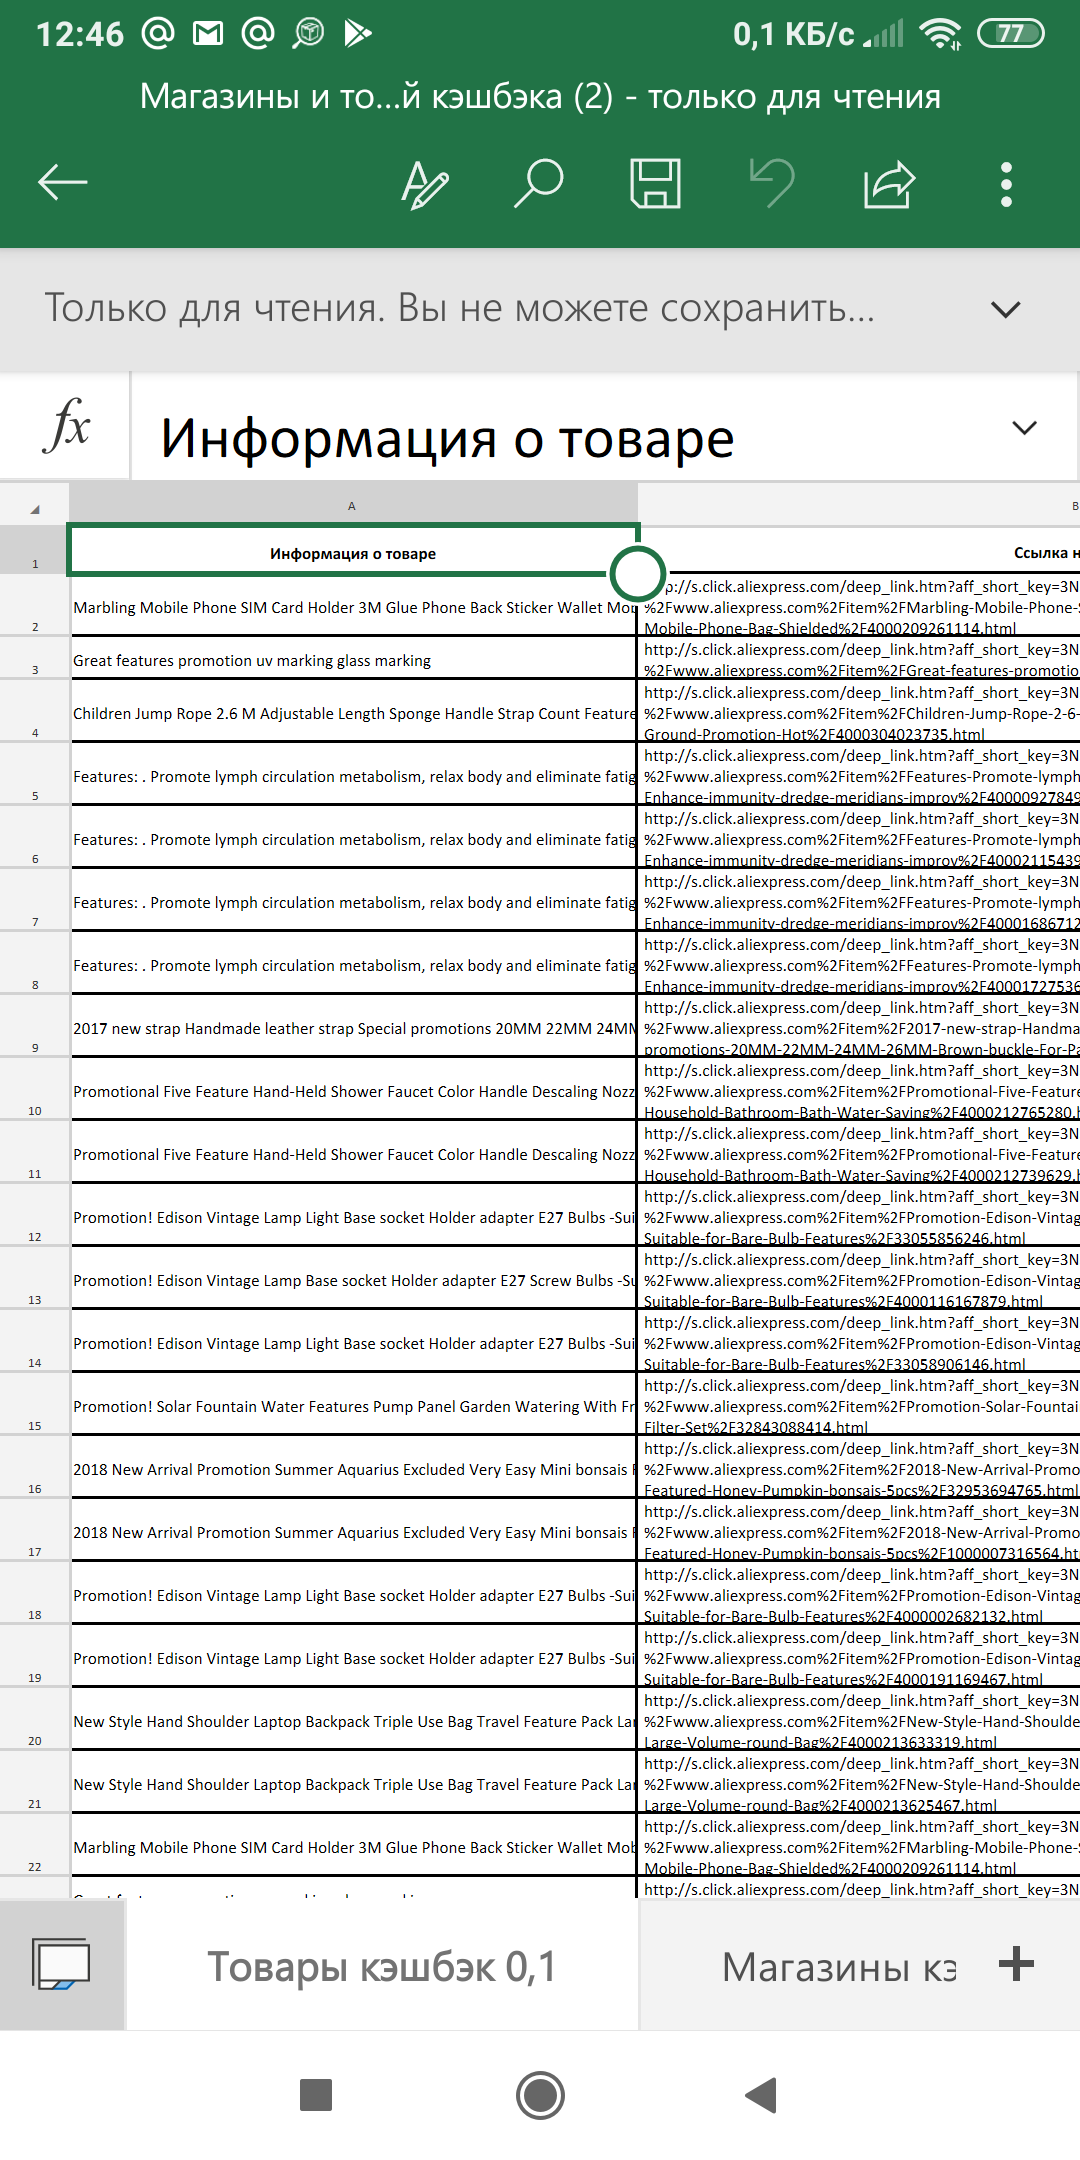Open link in row 15 column B
The width and height of the screenshot is (1080, 2160).
tap(860, 1405)
